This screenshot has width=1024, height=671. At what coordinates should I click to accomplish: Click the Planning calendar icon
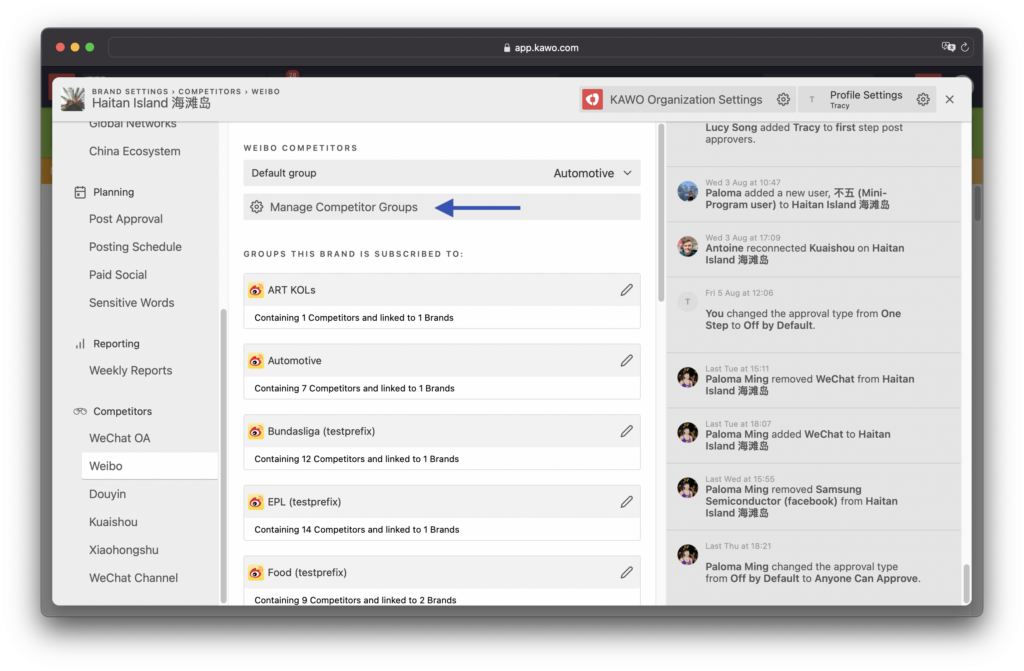click(80, 192)
